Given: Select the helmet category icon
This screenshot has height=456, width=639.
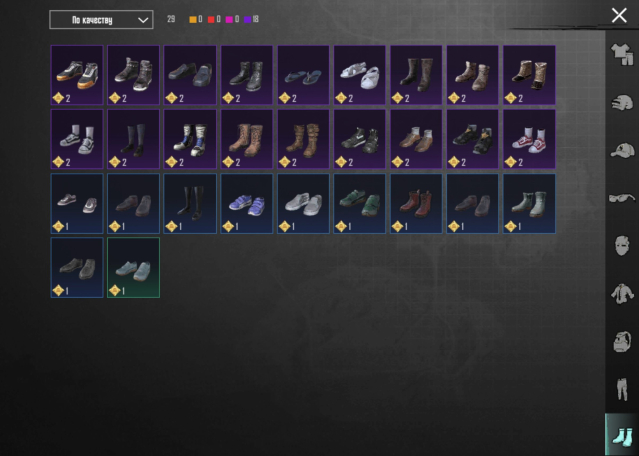Looking at the screenshot, I should (622, 102).
